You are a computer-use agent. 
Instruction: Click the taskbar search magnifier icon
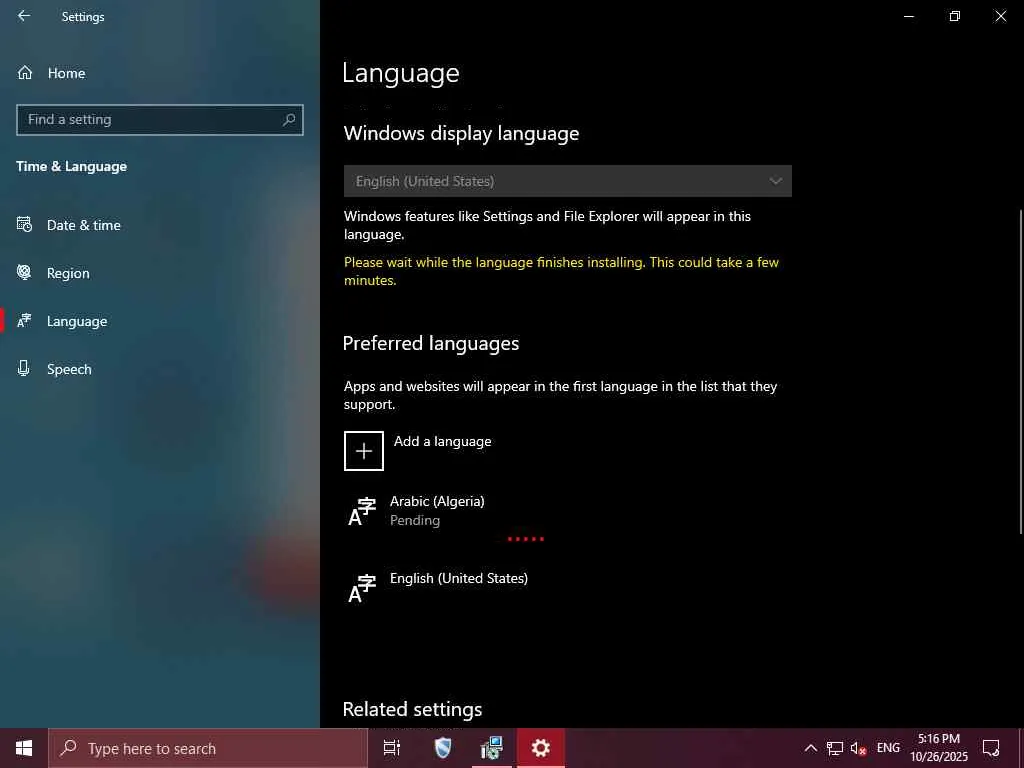point(68,748)
